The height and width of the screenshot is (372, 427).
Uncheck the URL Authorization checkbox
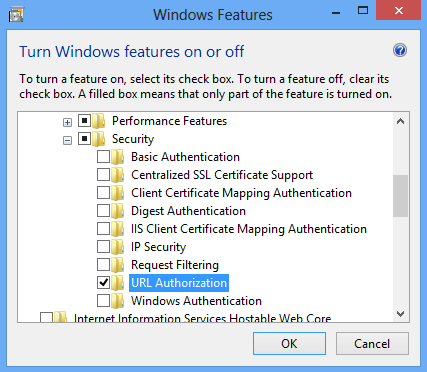click(x=103, y=283)
